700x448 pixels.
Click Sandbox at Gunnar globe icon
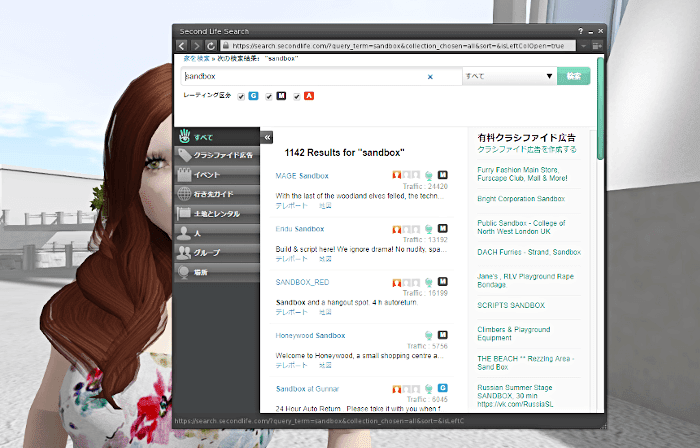[429, 388]
